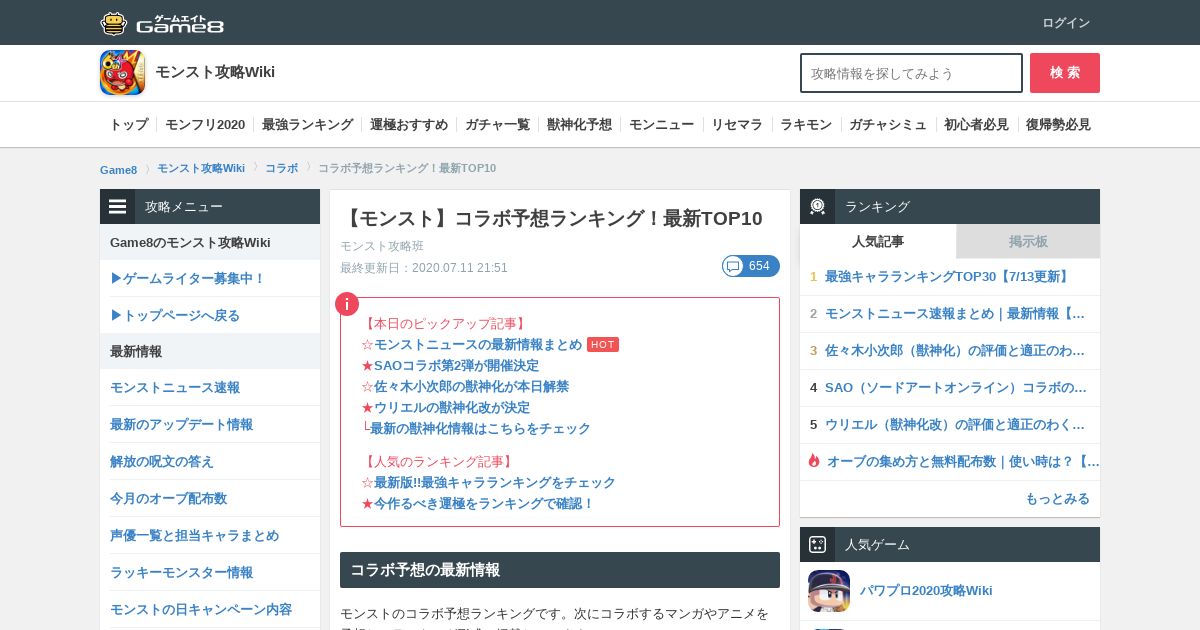The image size is (1200, 630).
Task: Open パワプロ2020攻略Wiki link
Action: tap(926, 591)
